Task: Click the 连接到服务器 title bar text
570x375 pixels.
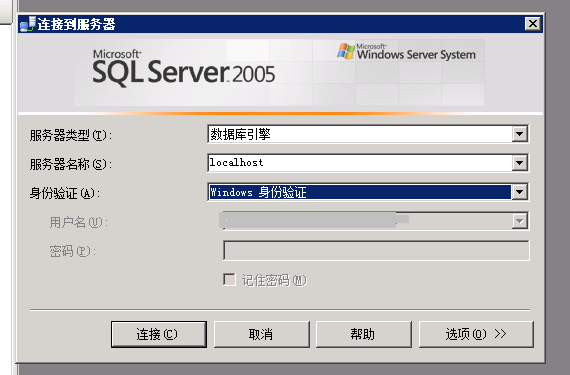Action: click(x=76, y=24)
